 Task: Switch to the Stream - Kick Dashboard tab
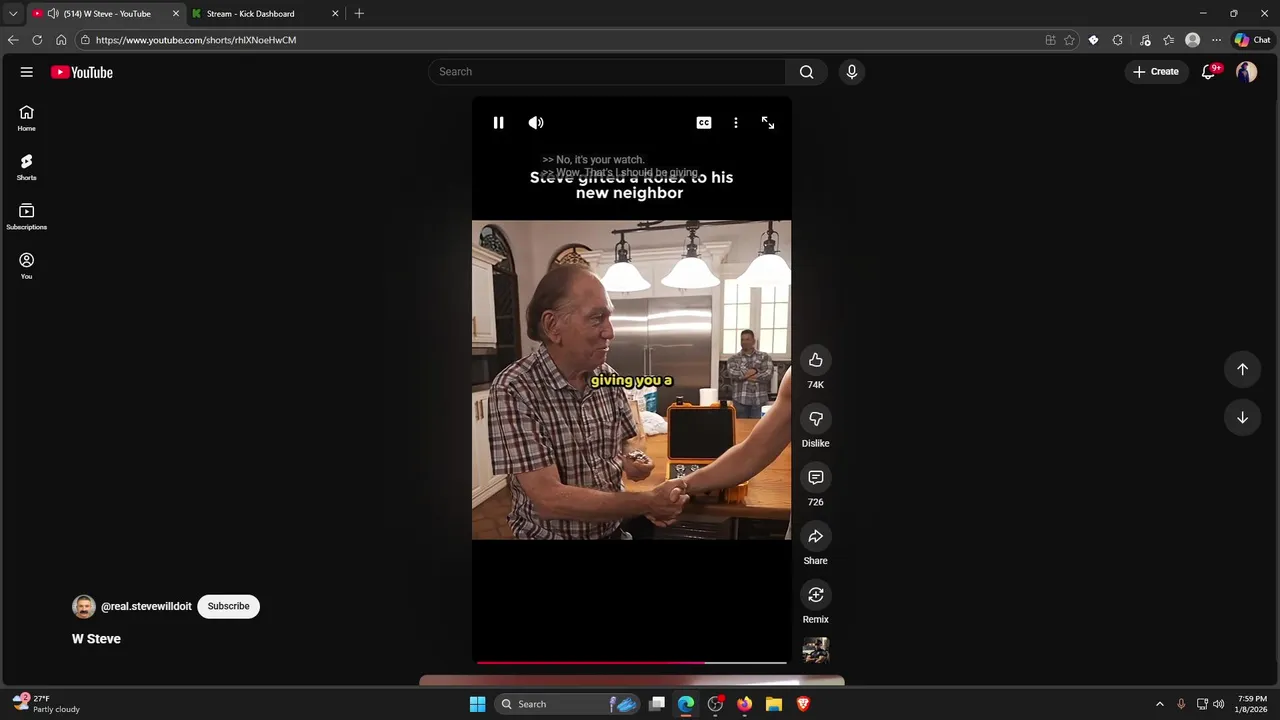(265, 14)
